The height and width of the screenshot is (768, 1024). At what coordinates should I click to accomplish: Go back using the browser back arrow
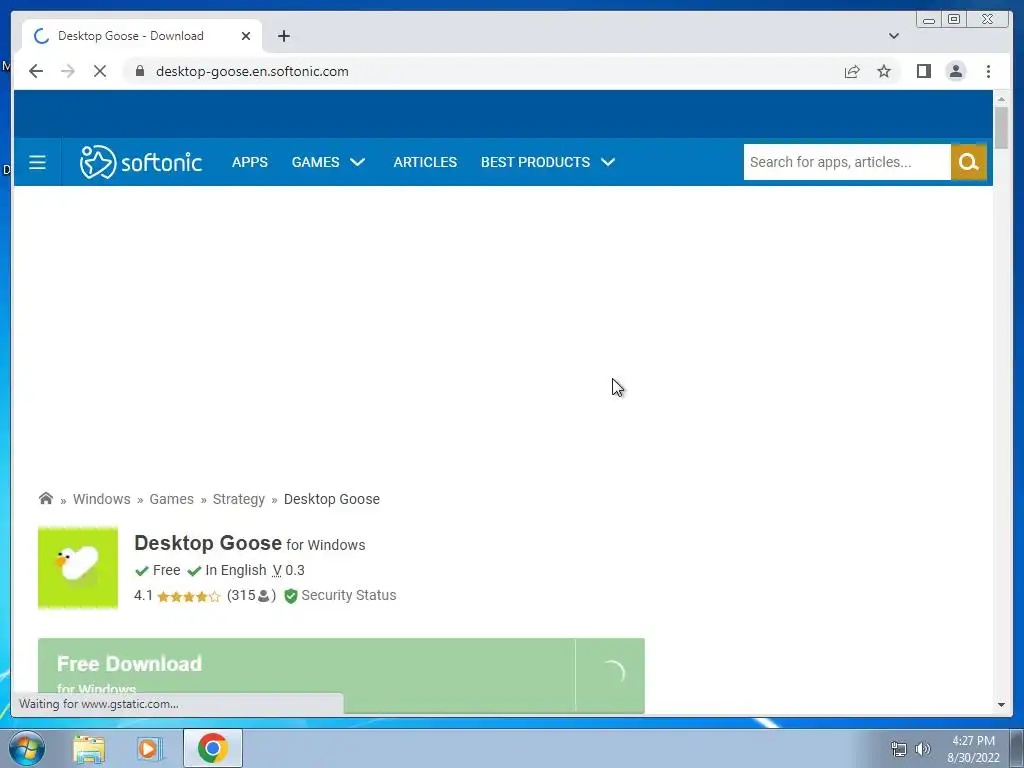click(36, 71)
